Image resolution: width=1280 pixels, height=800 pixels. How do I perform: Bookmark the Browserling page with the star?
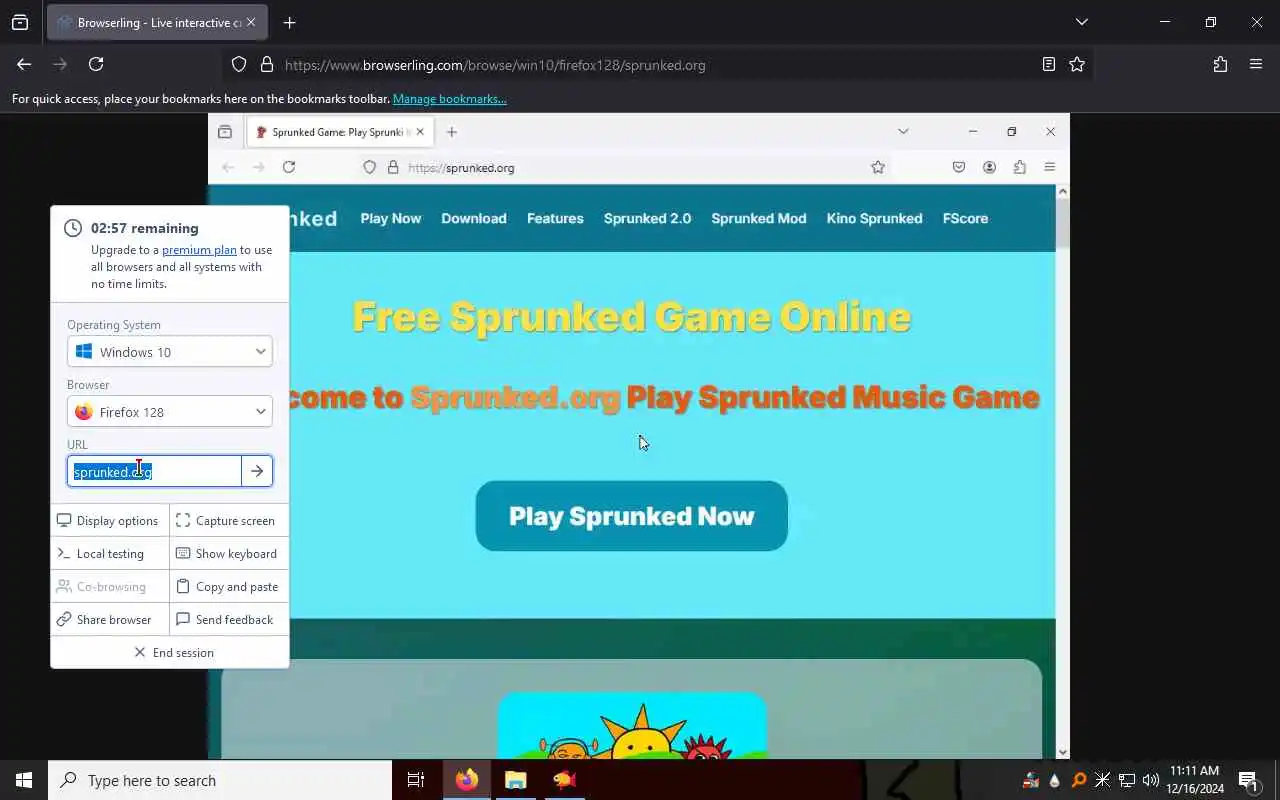(x=1077, y=64)
